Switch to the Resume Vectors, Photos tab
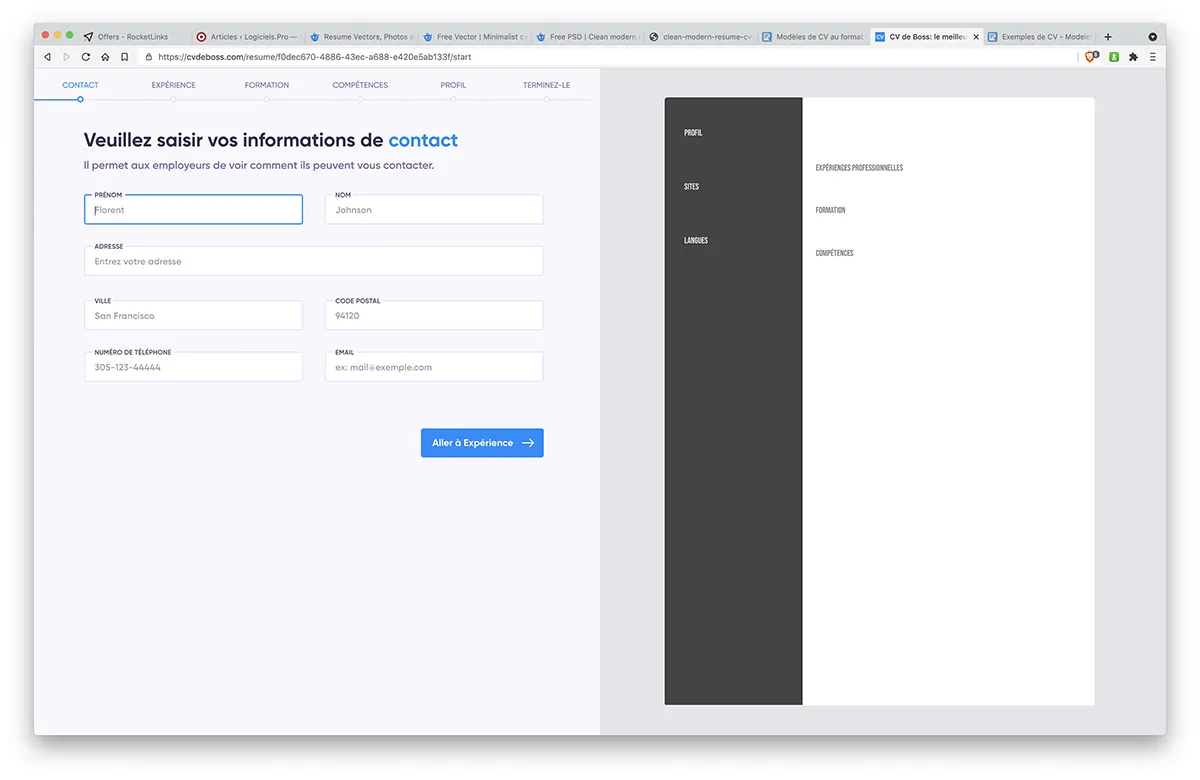The image size is (1200, 780). 362,37
